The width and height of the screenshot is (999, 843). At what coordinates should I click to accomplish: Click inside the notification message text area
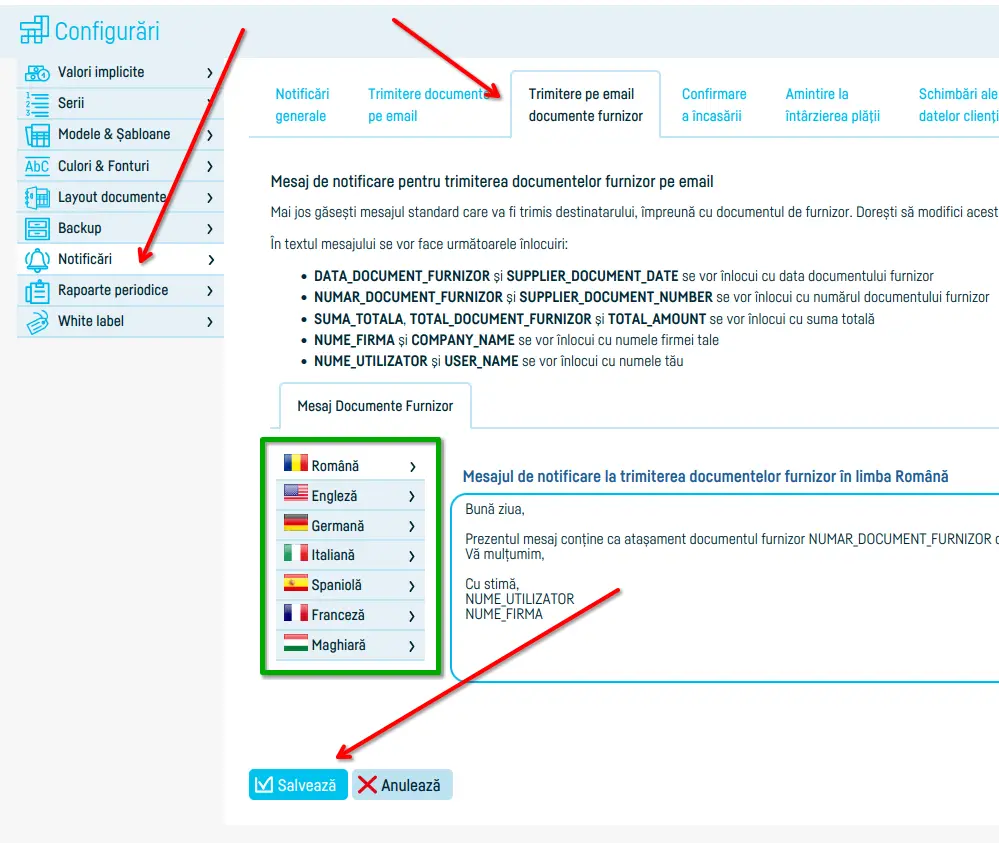[x=724, y=587]
